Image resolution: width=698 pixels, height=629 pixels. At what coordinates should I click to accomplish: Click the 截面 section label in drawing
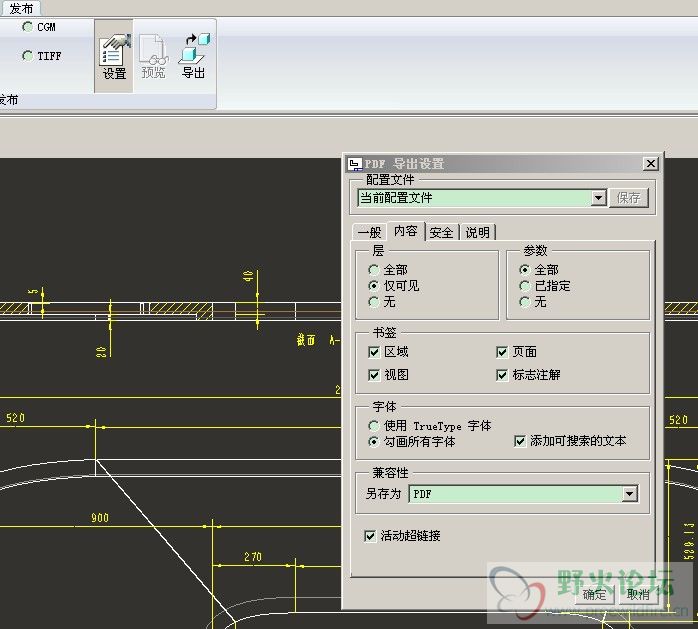[306, 341]
